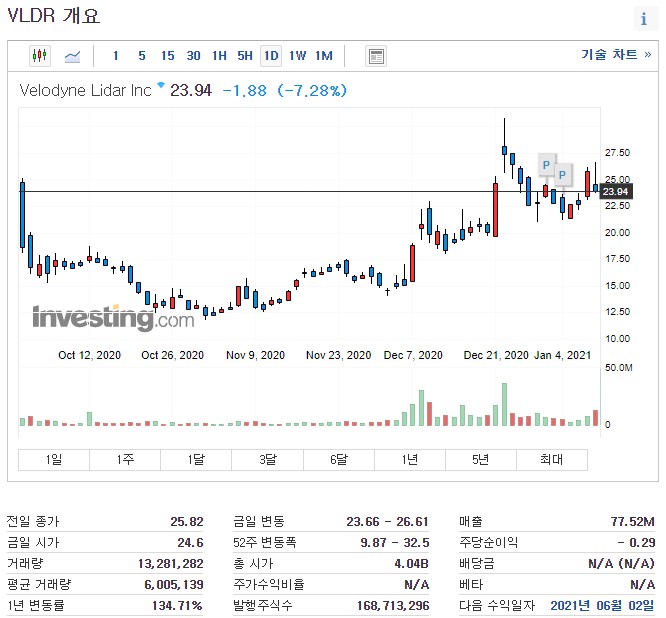Click the 발행주식수 value 168,713,296
The height and width of the screenshot is (618, 666).
393,605
